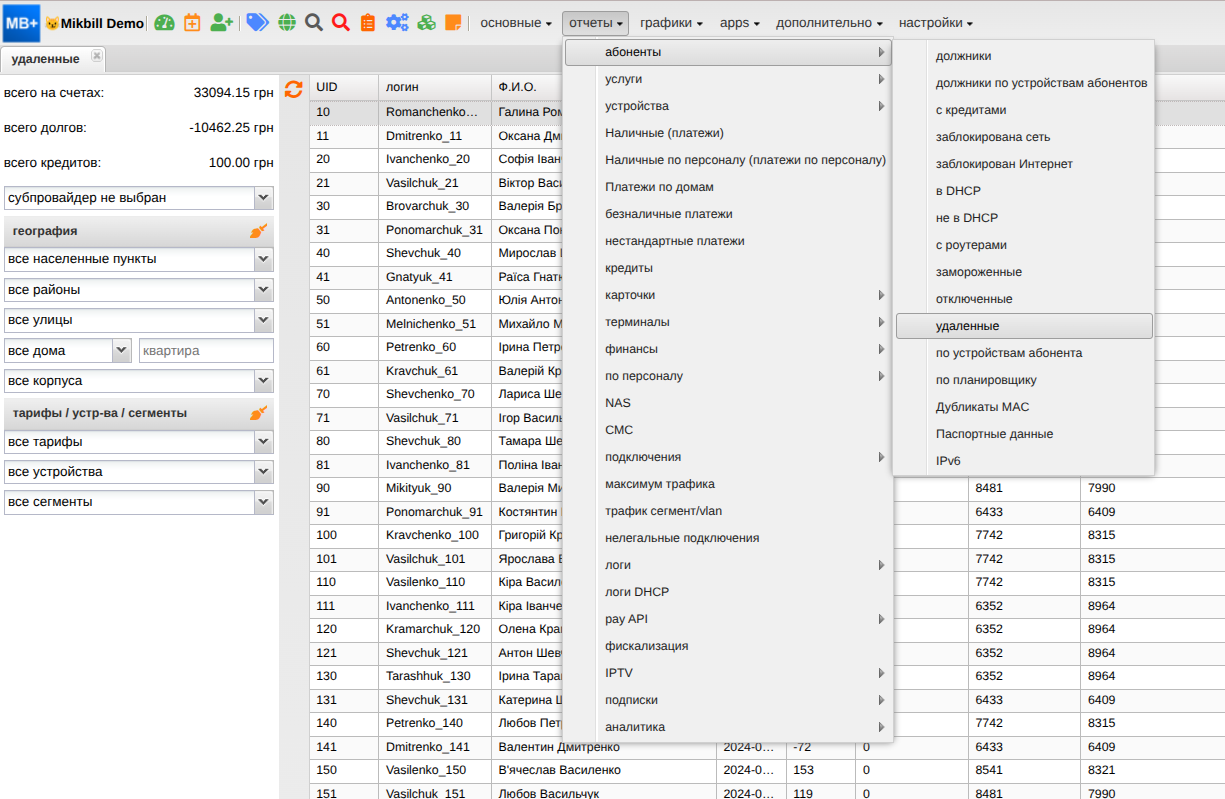1225x799 pixels.
Task: Select с кредитами report
Action: (1024, 110)
